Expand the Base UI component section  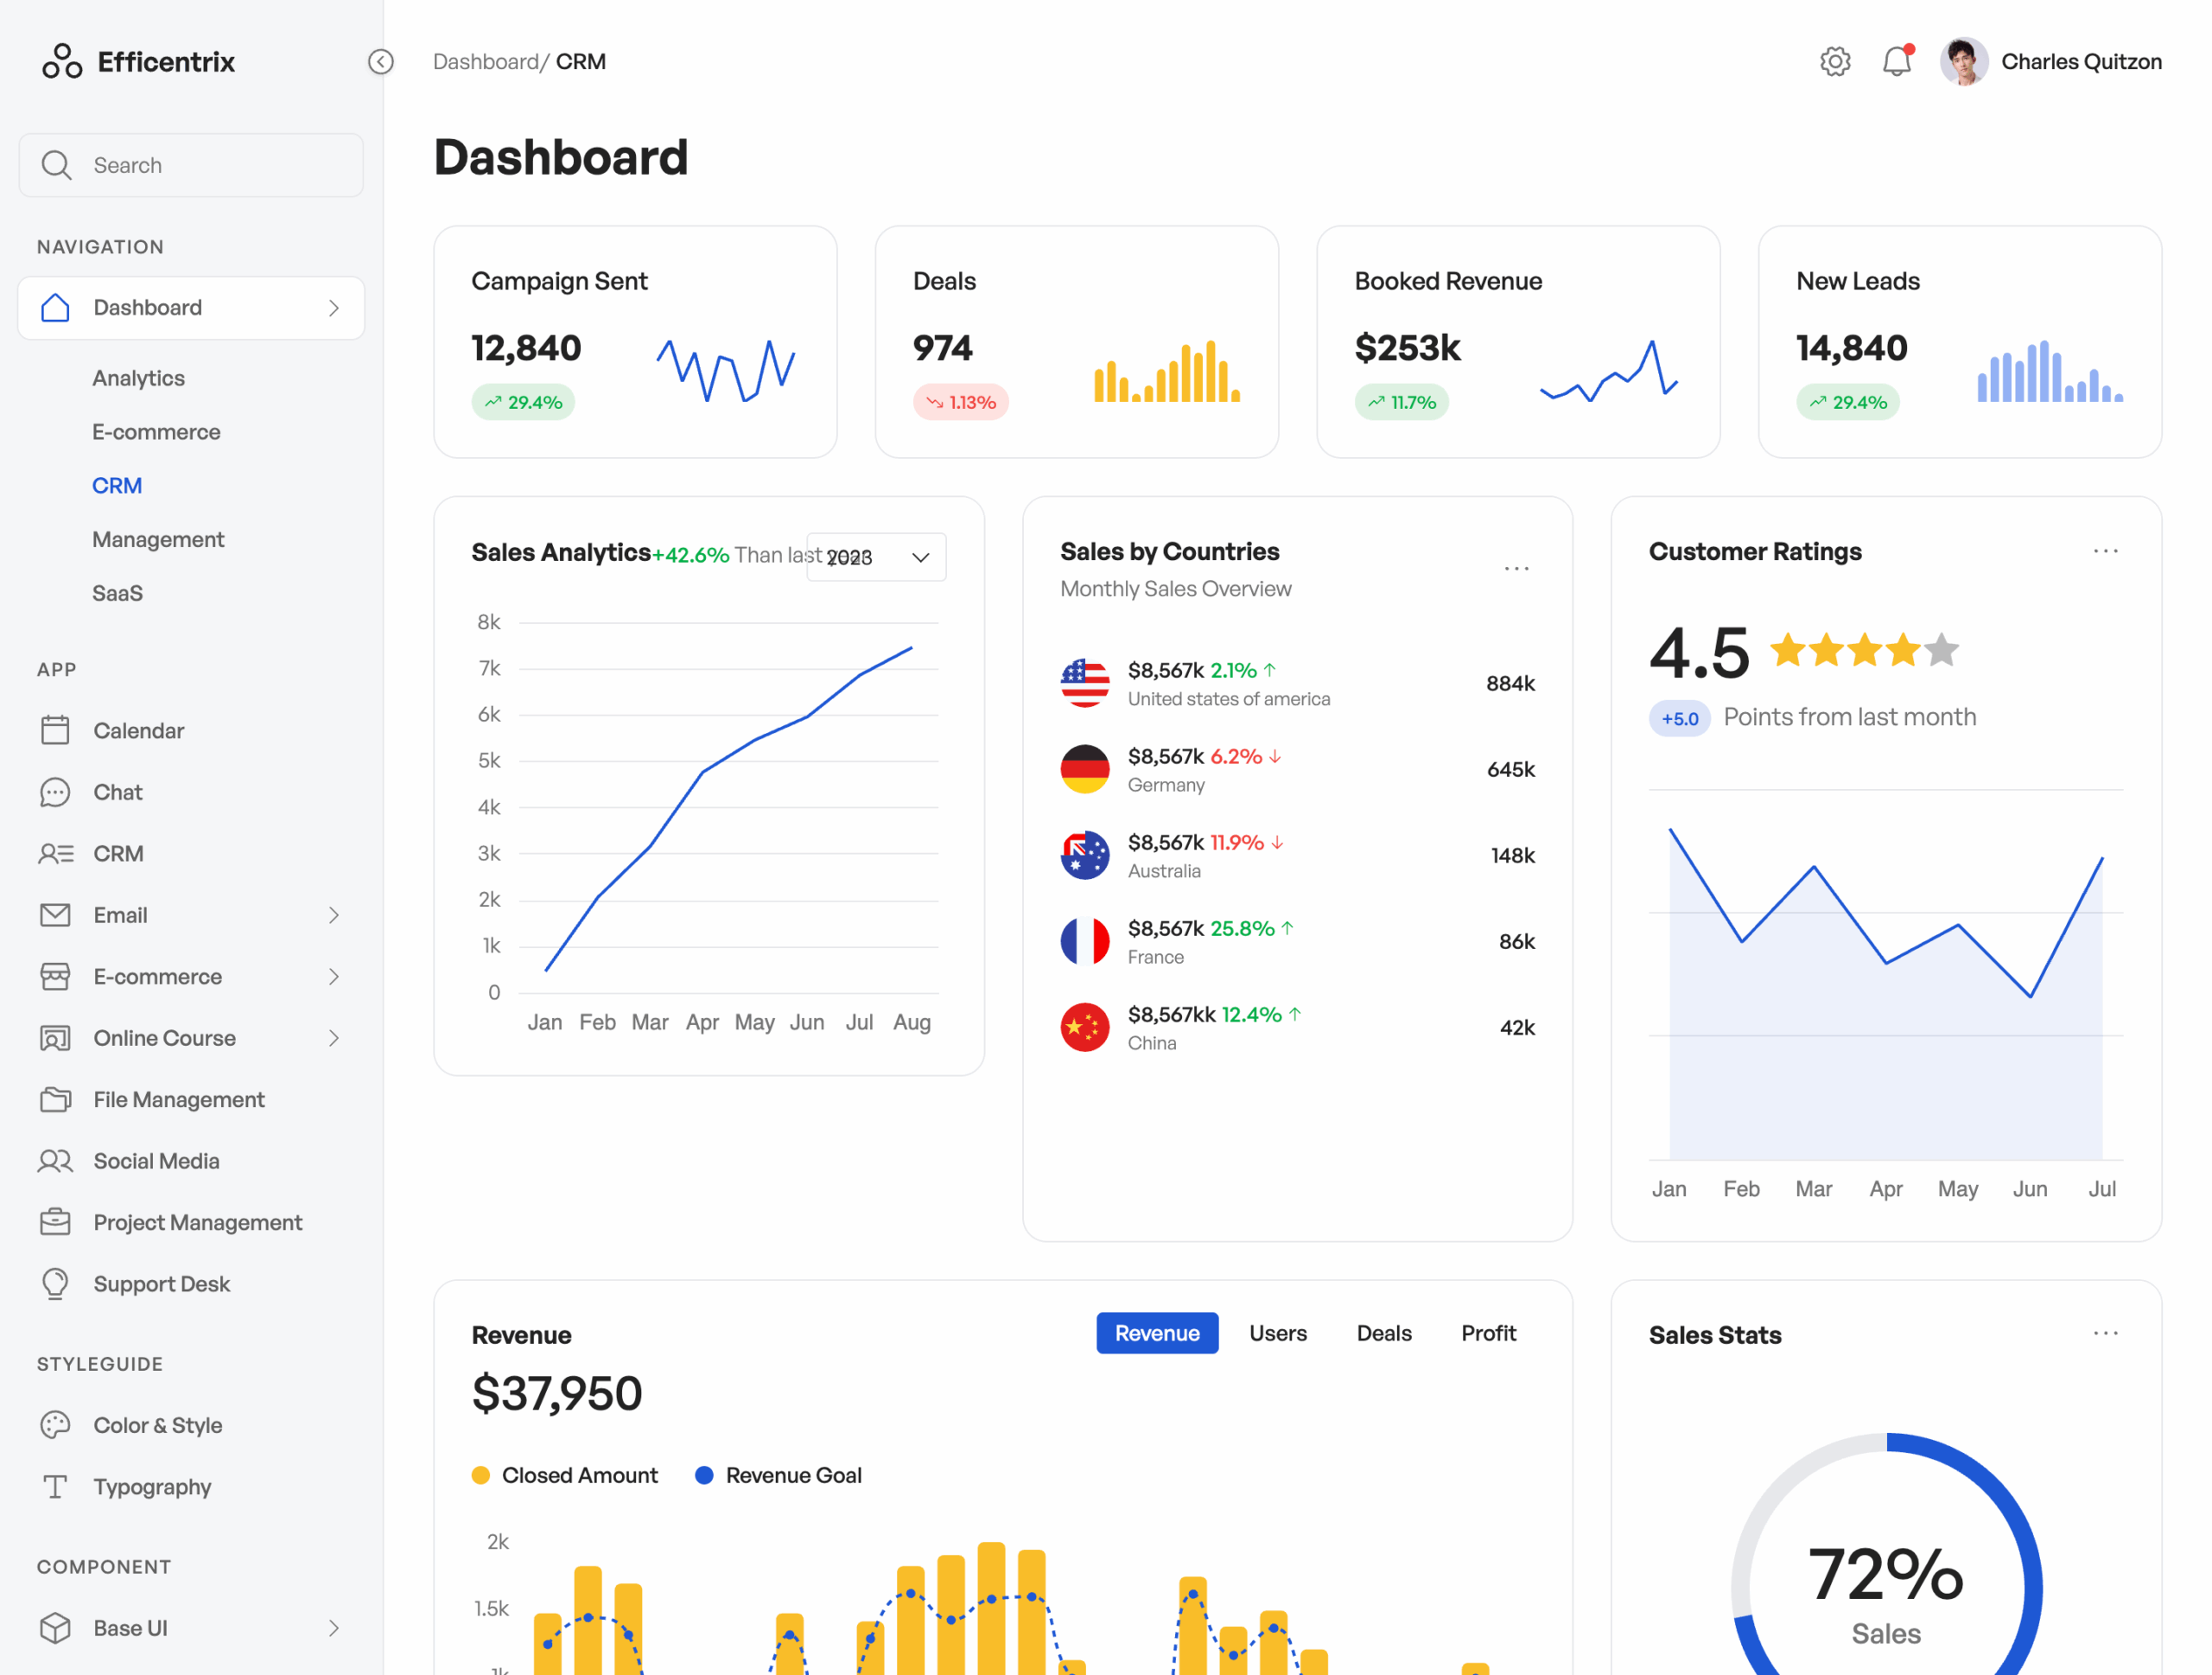[x=334, y=1628]
